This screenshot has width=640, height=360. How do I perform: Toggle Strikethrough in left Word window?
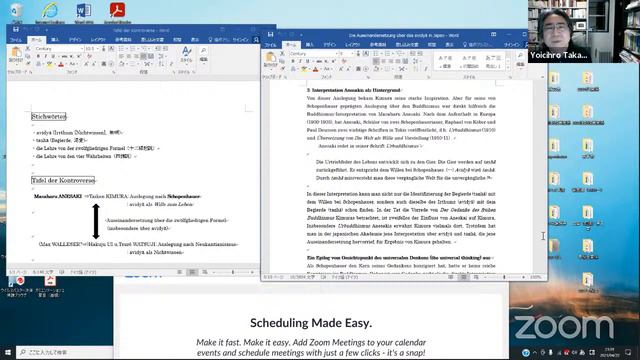tap(64, 56)
